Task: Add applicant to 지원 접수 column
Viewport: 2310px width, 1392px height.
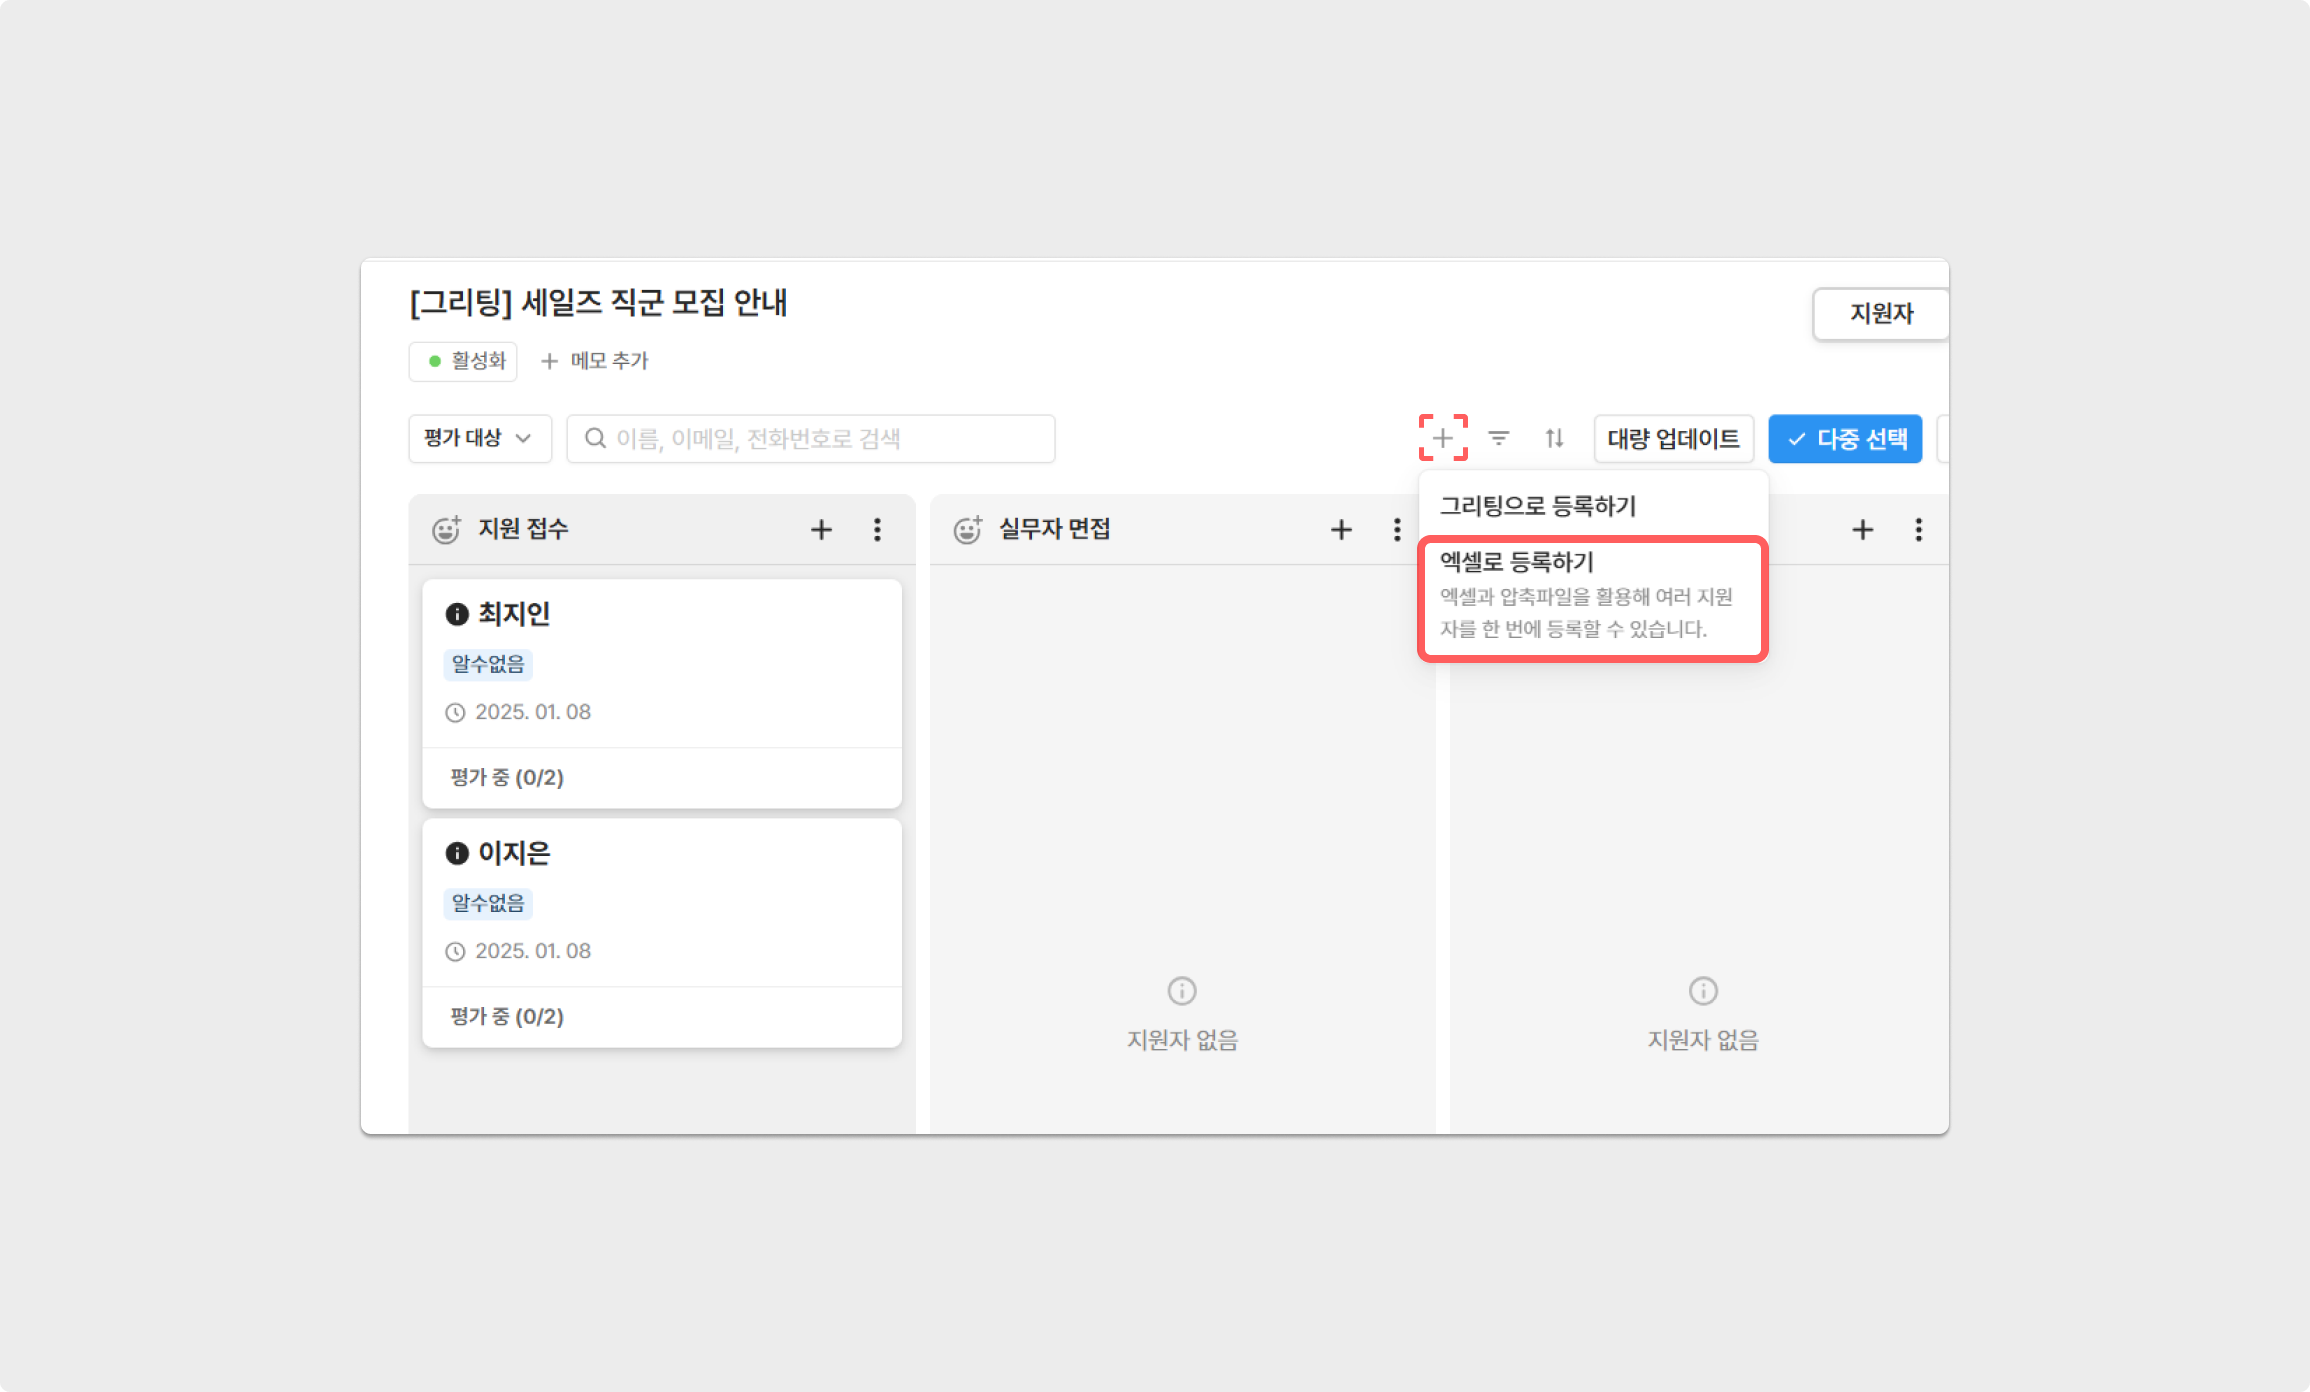Action: point(821,529)
